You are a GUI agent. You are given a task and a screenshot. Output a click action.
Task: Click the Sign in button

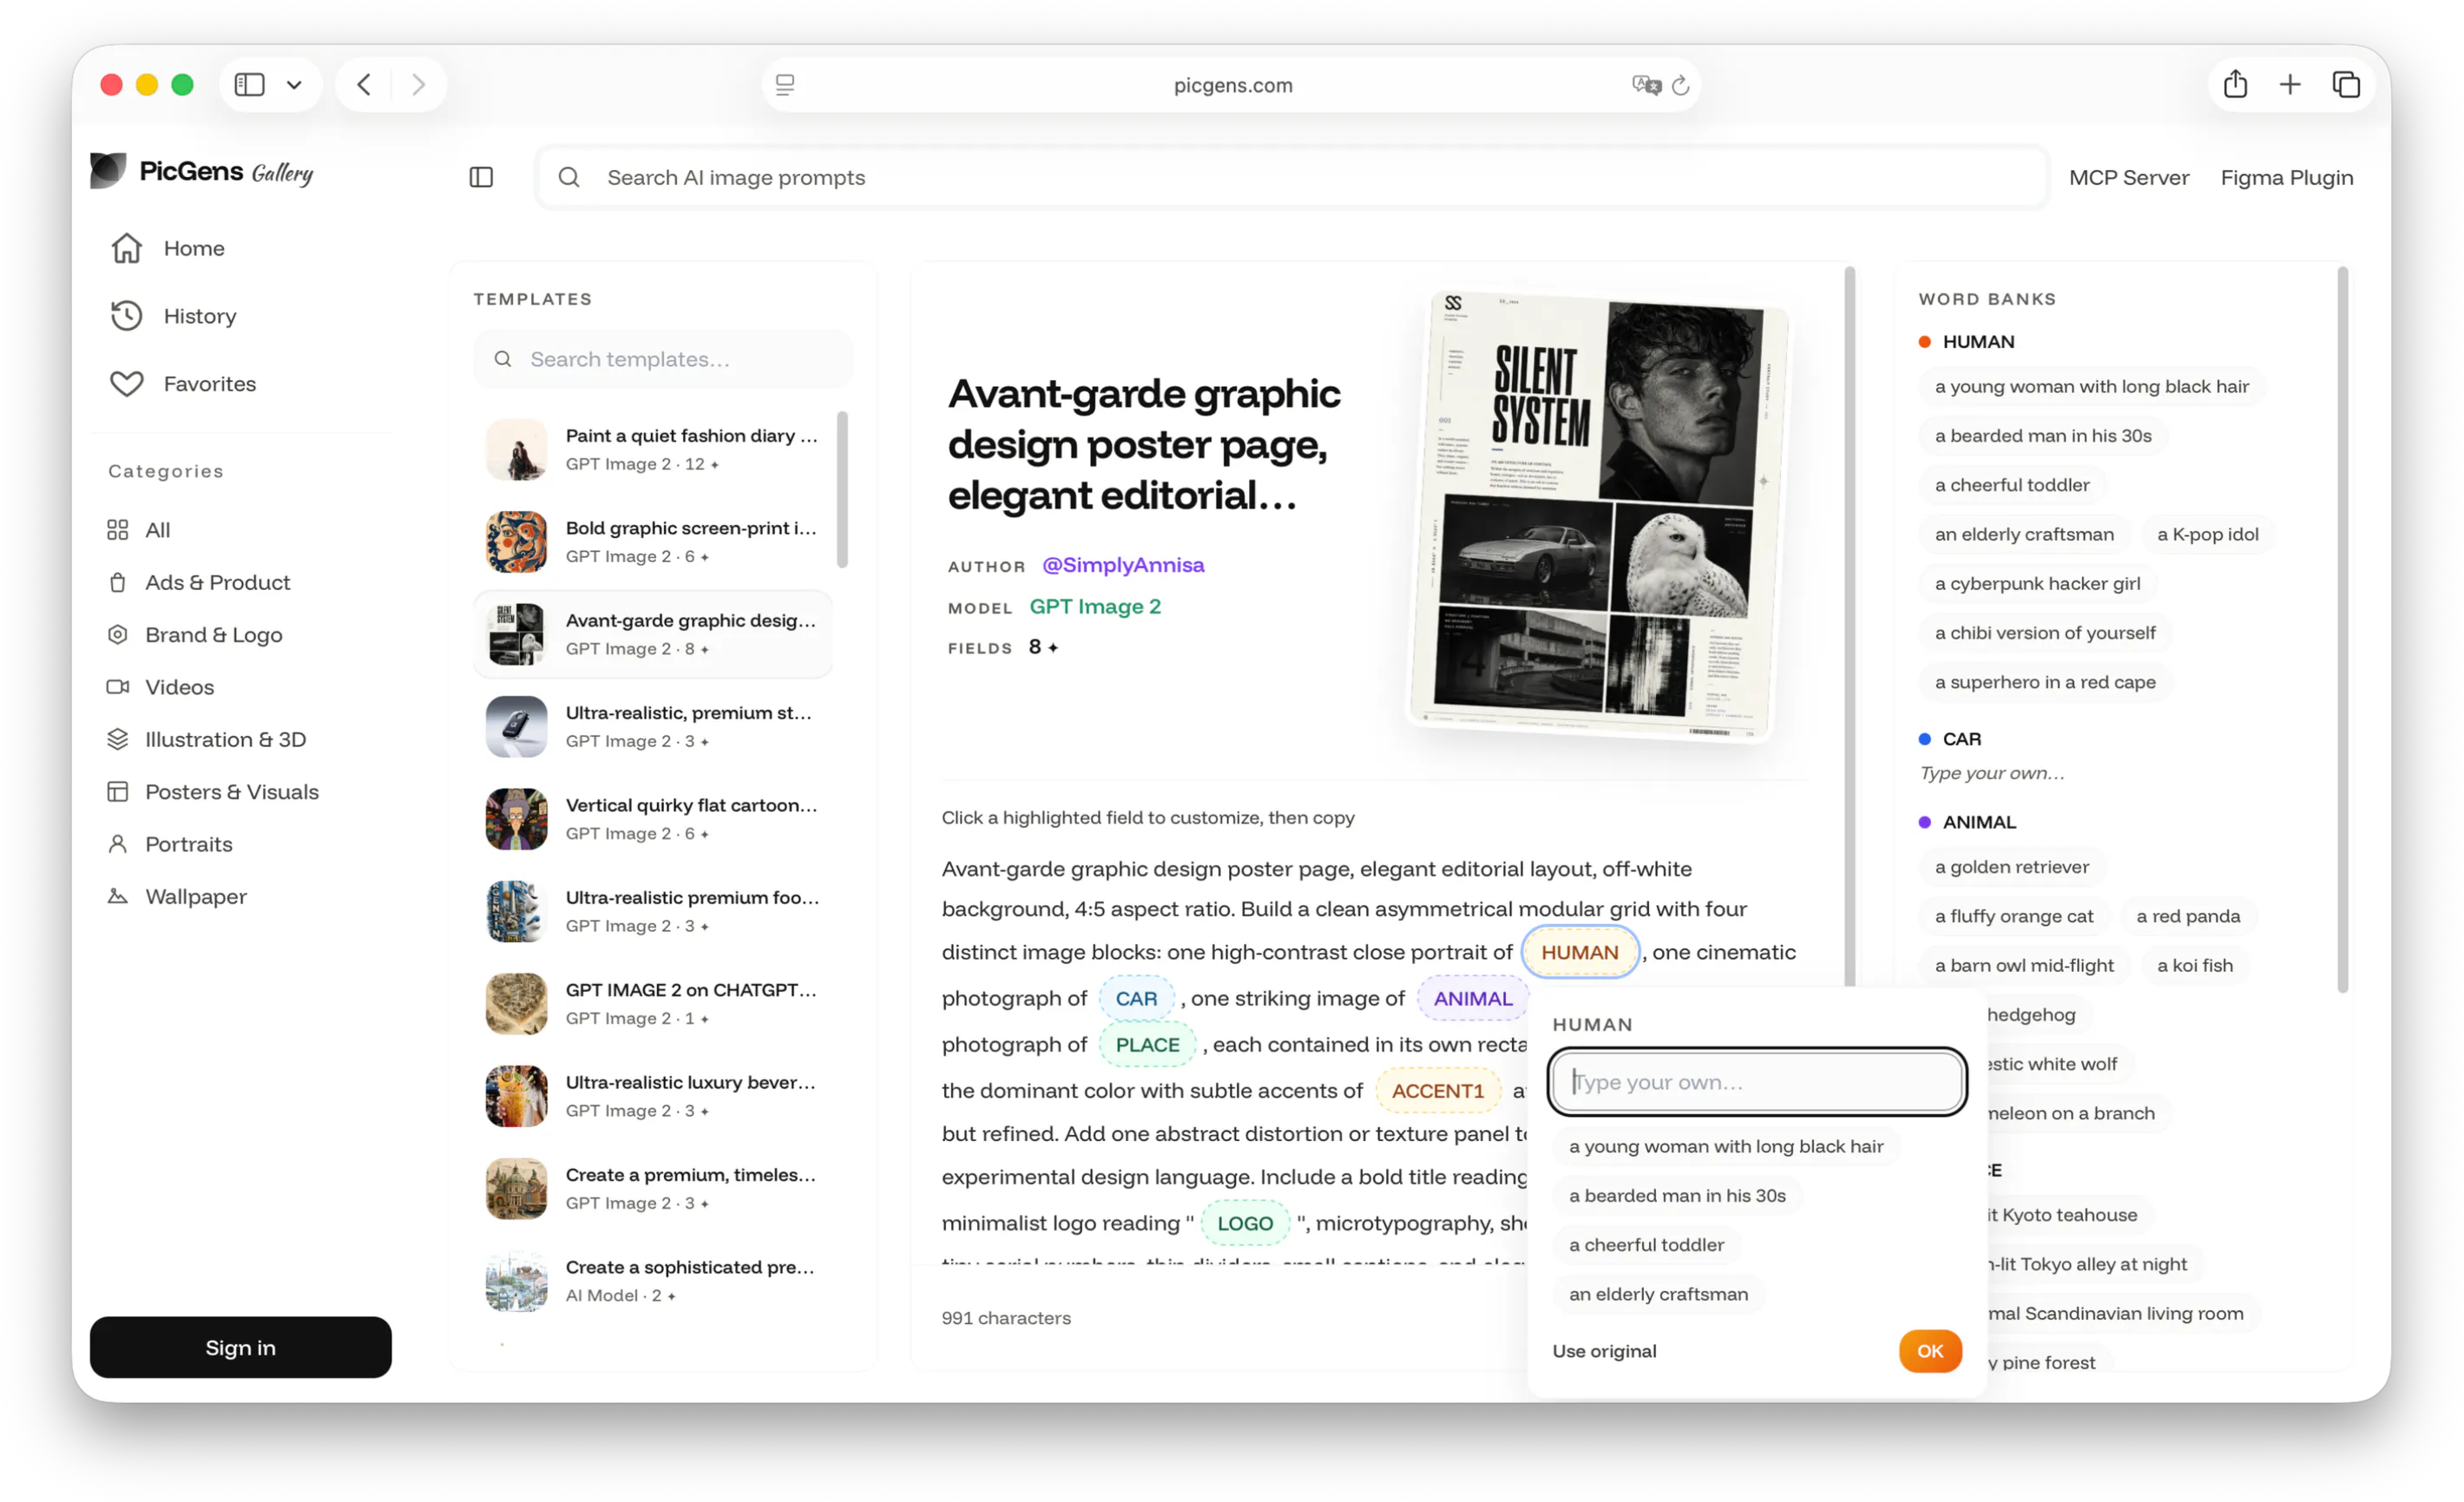pos(240,1347)
